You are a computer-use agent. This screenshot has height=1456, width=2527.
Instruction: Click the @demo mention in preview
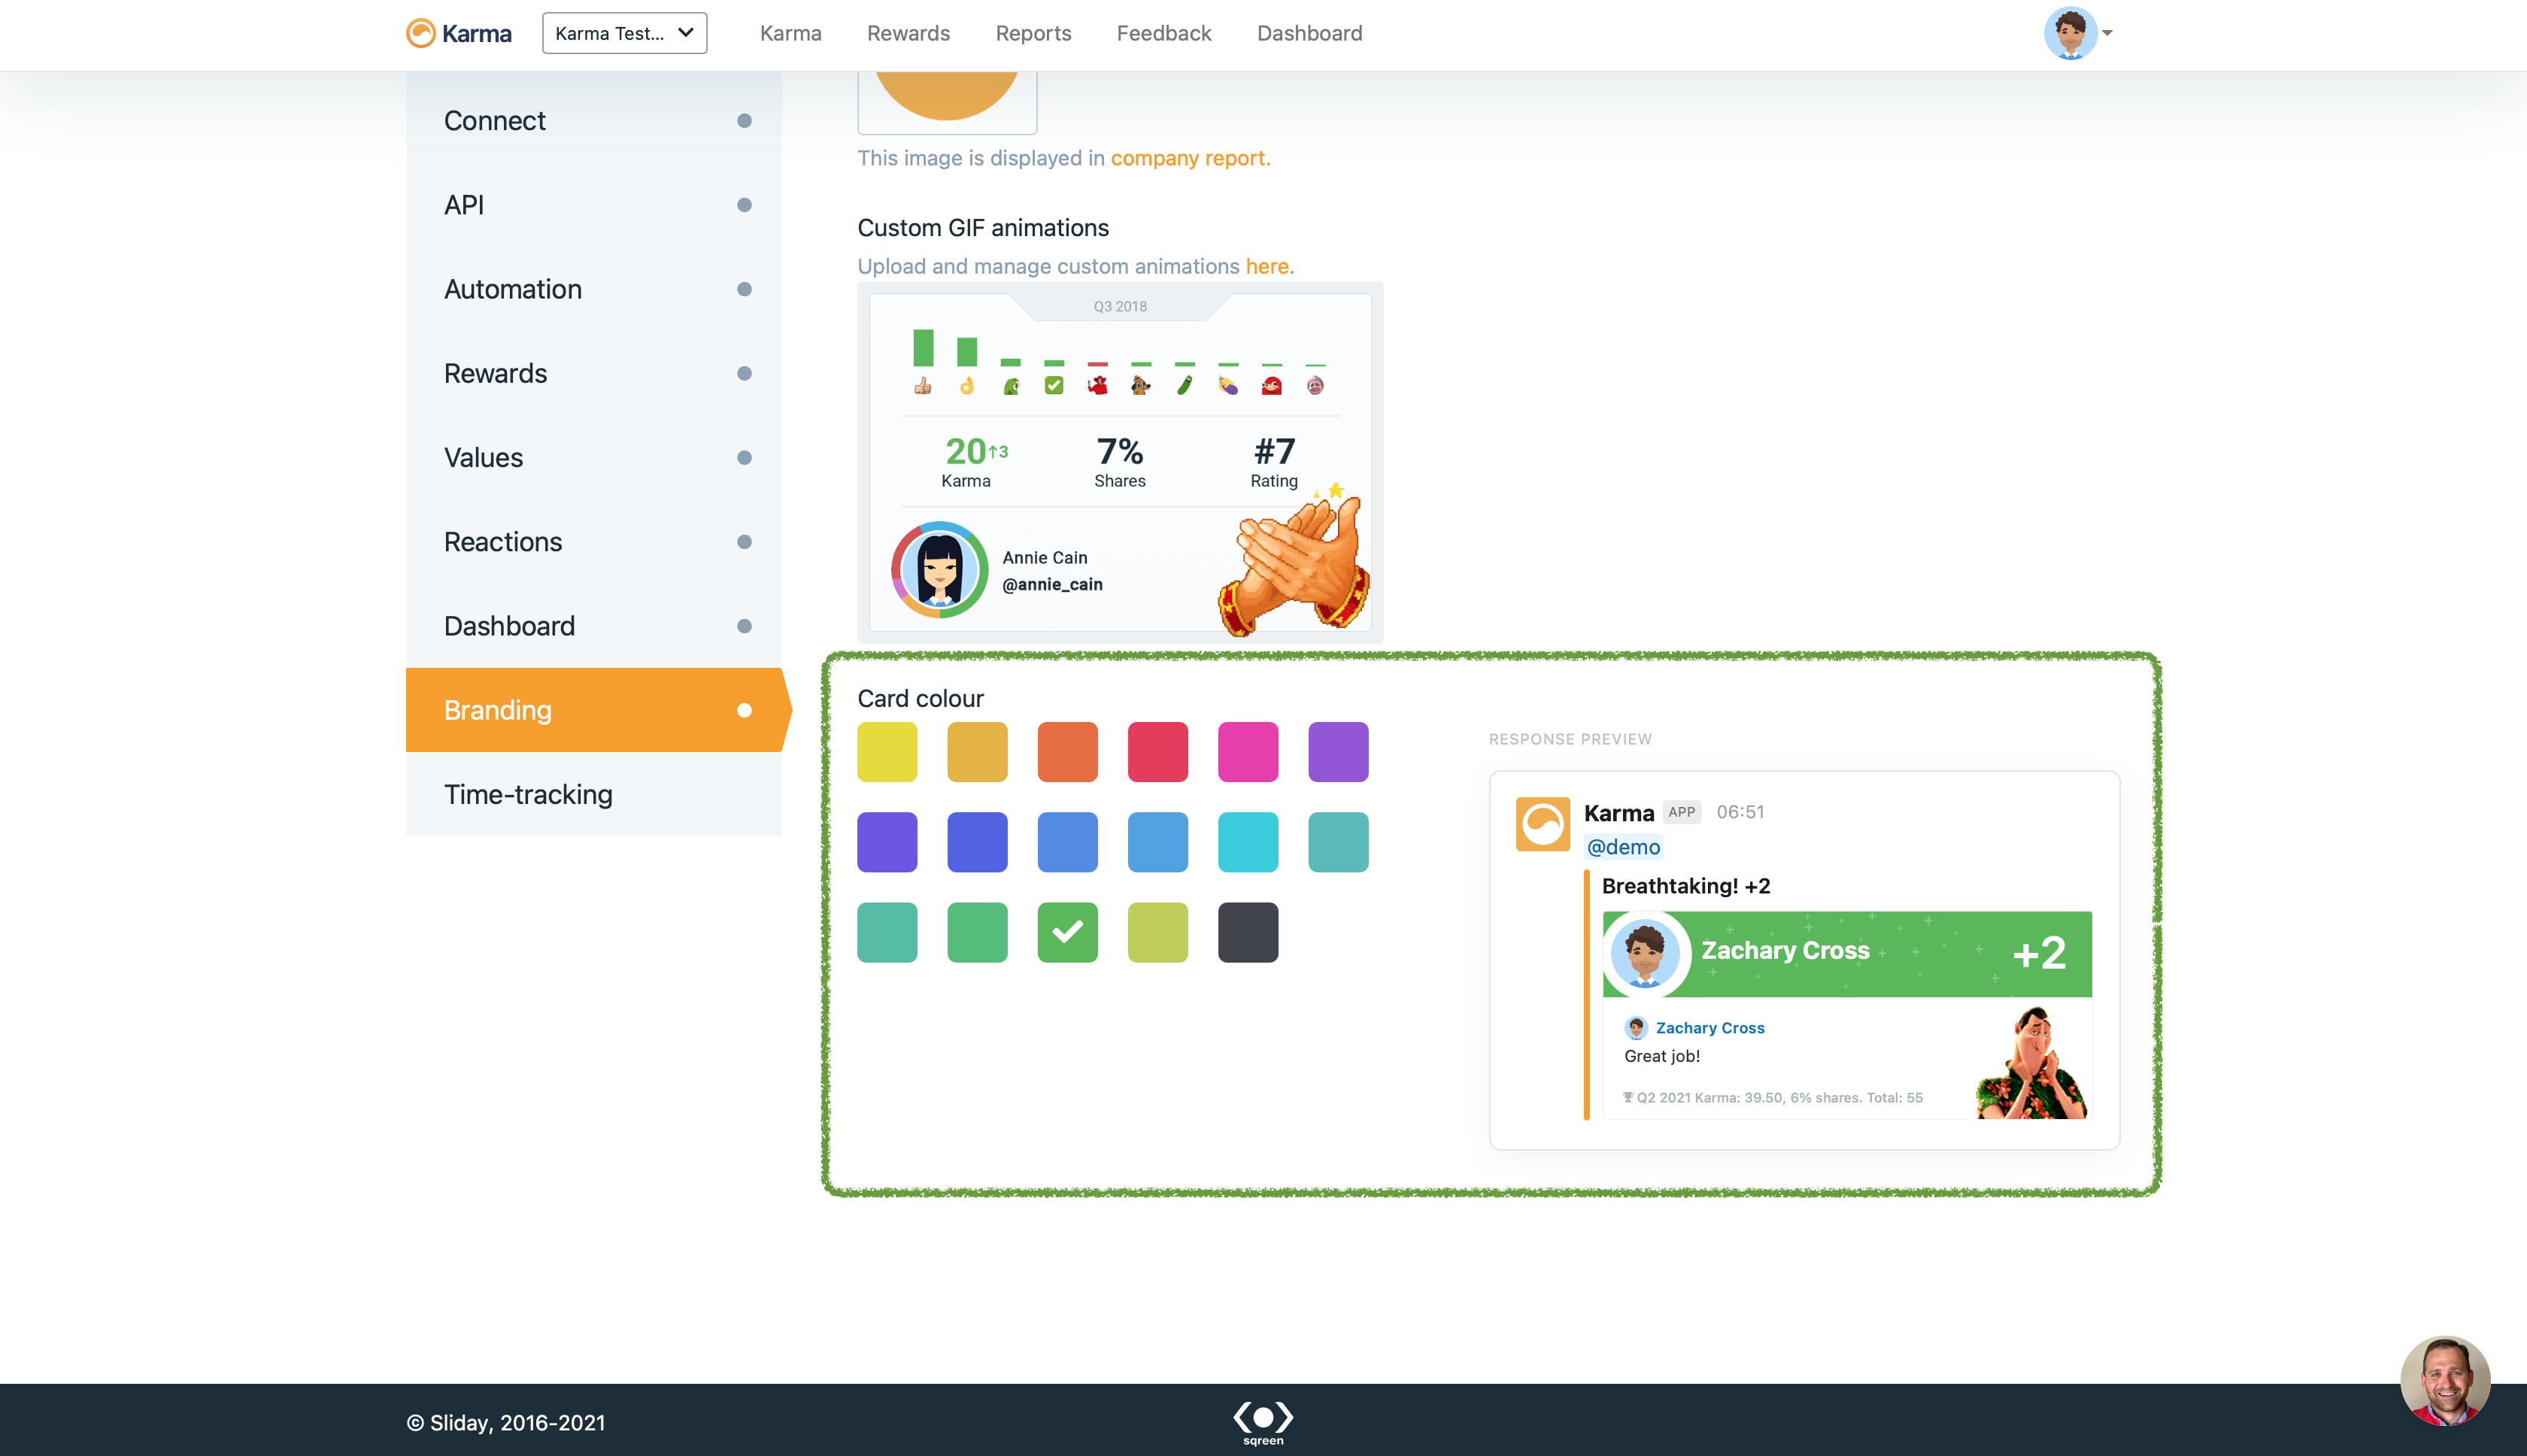[x=1623, y=847]
